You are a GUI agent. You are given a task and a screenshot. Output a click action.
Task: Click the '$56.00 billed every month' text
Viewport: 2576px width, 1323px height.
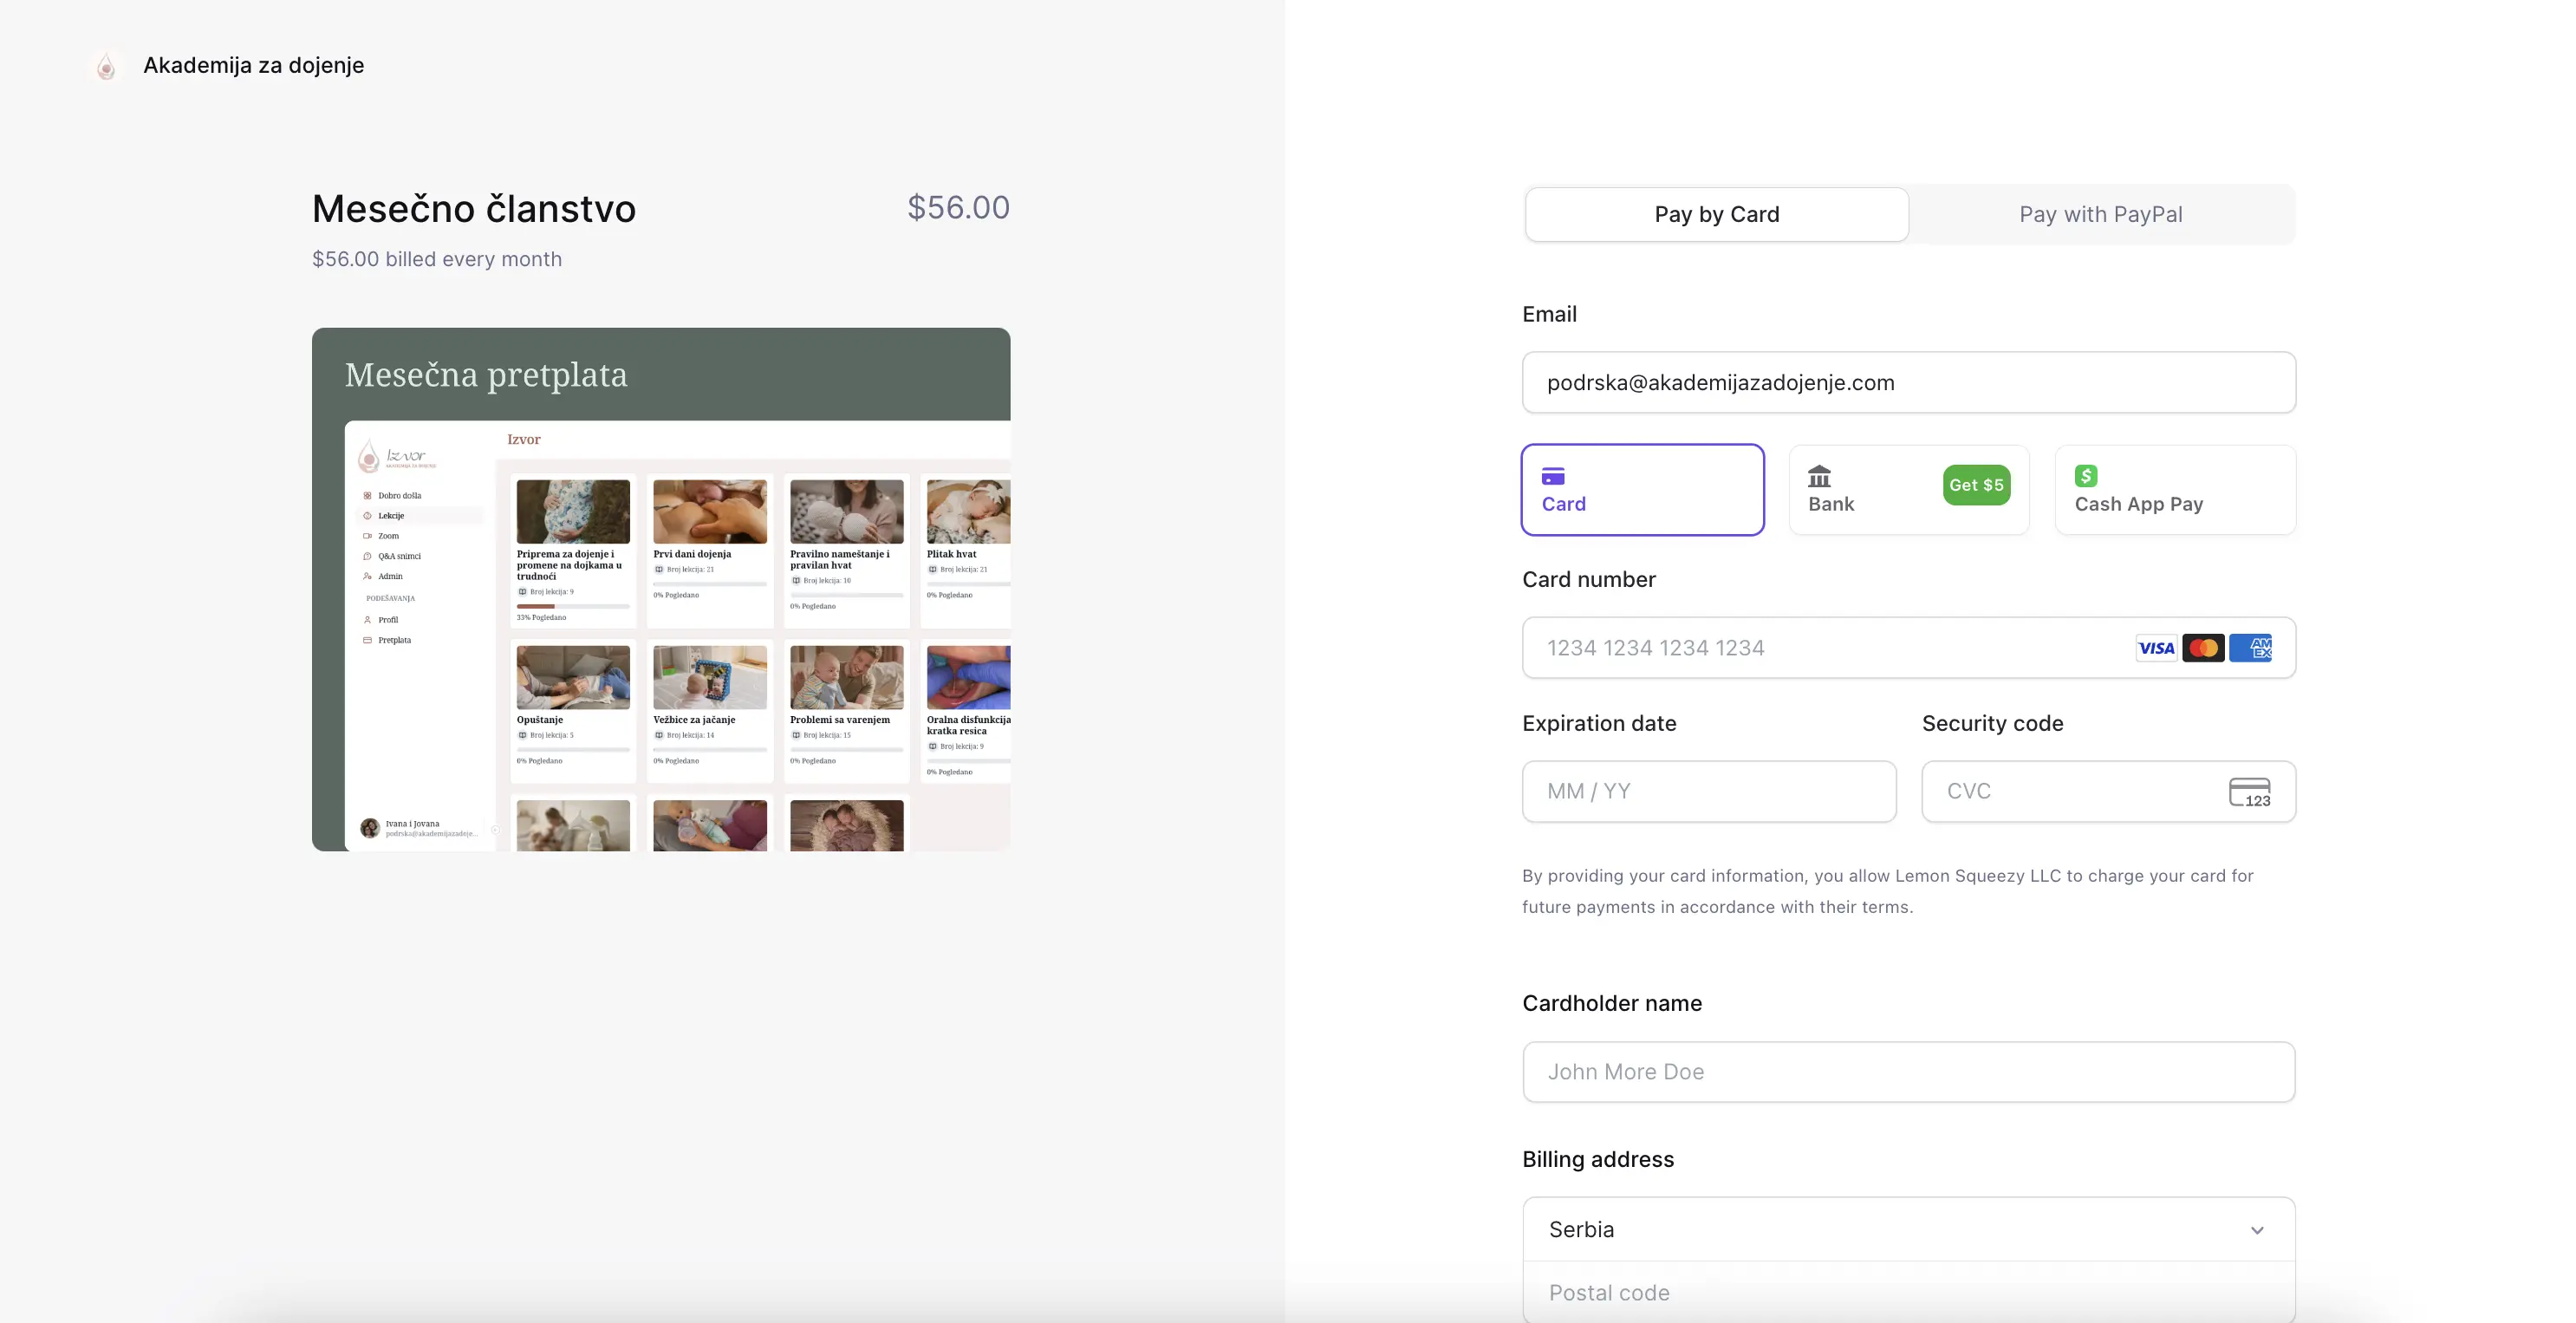pyautogui.click(x=437, y=259)
